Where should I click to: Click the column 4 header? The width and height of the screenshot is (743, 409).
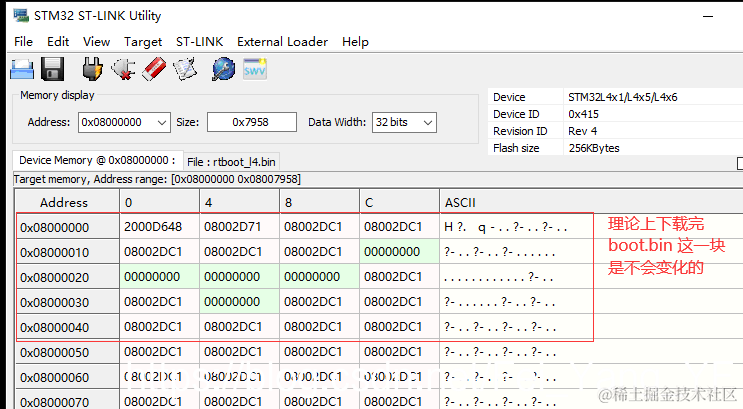240,202
